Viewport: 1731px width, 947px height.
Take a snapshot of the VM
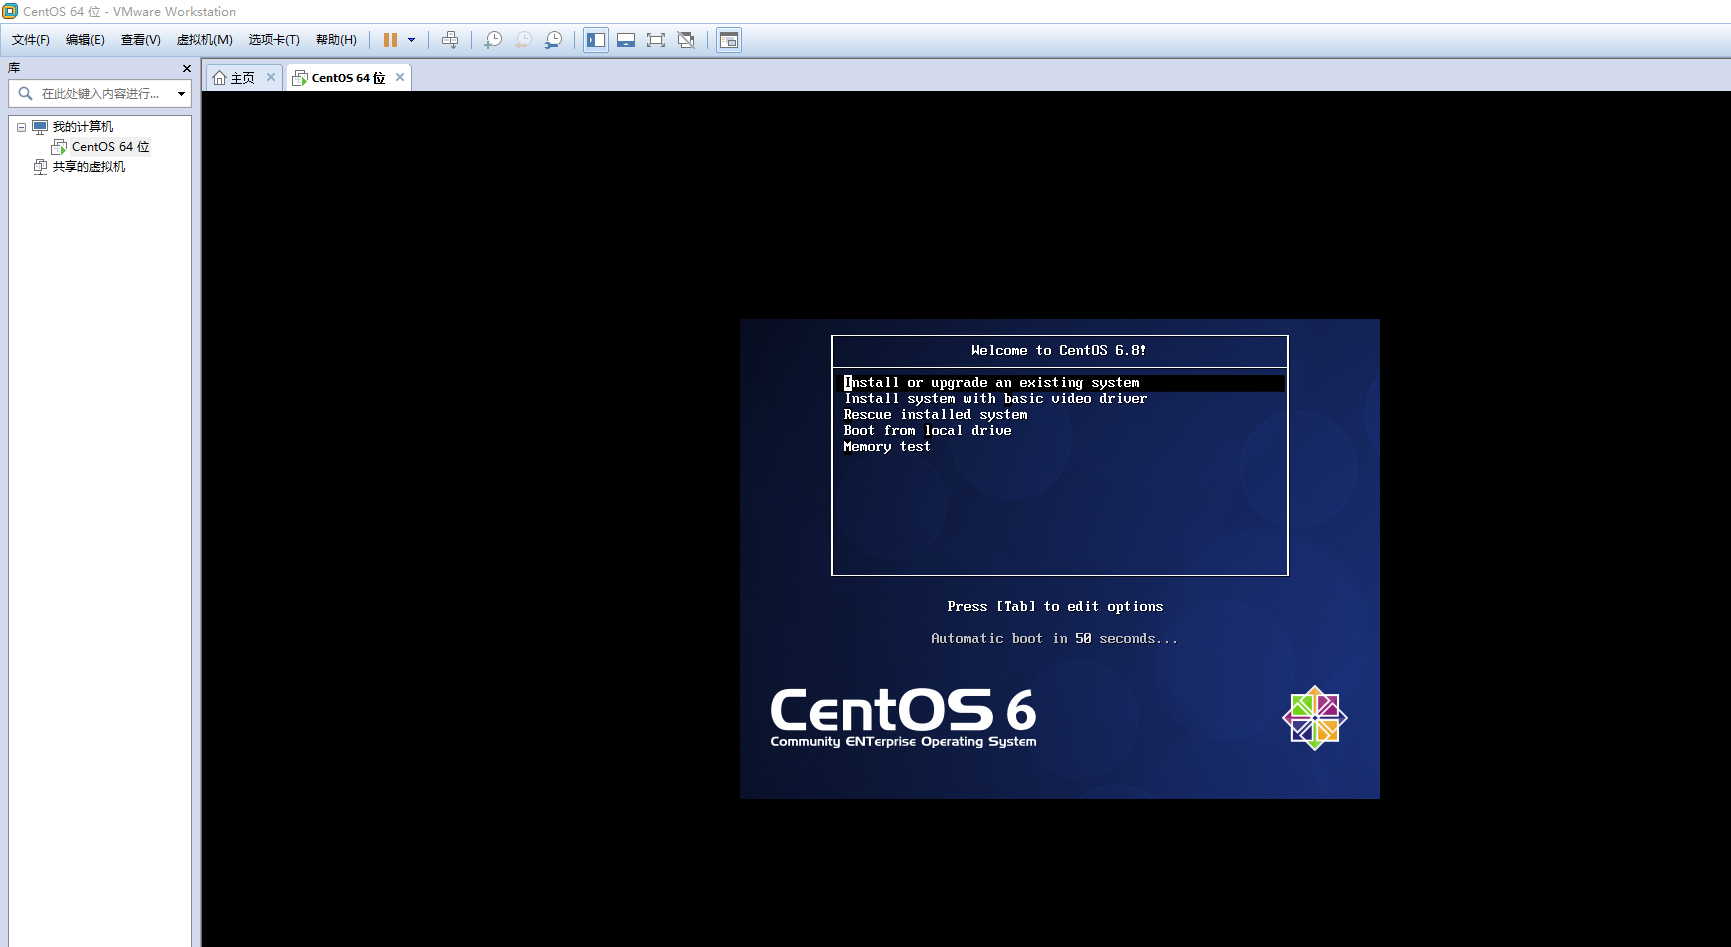tap(493, 40)
